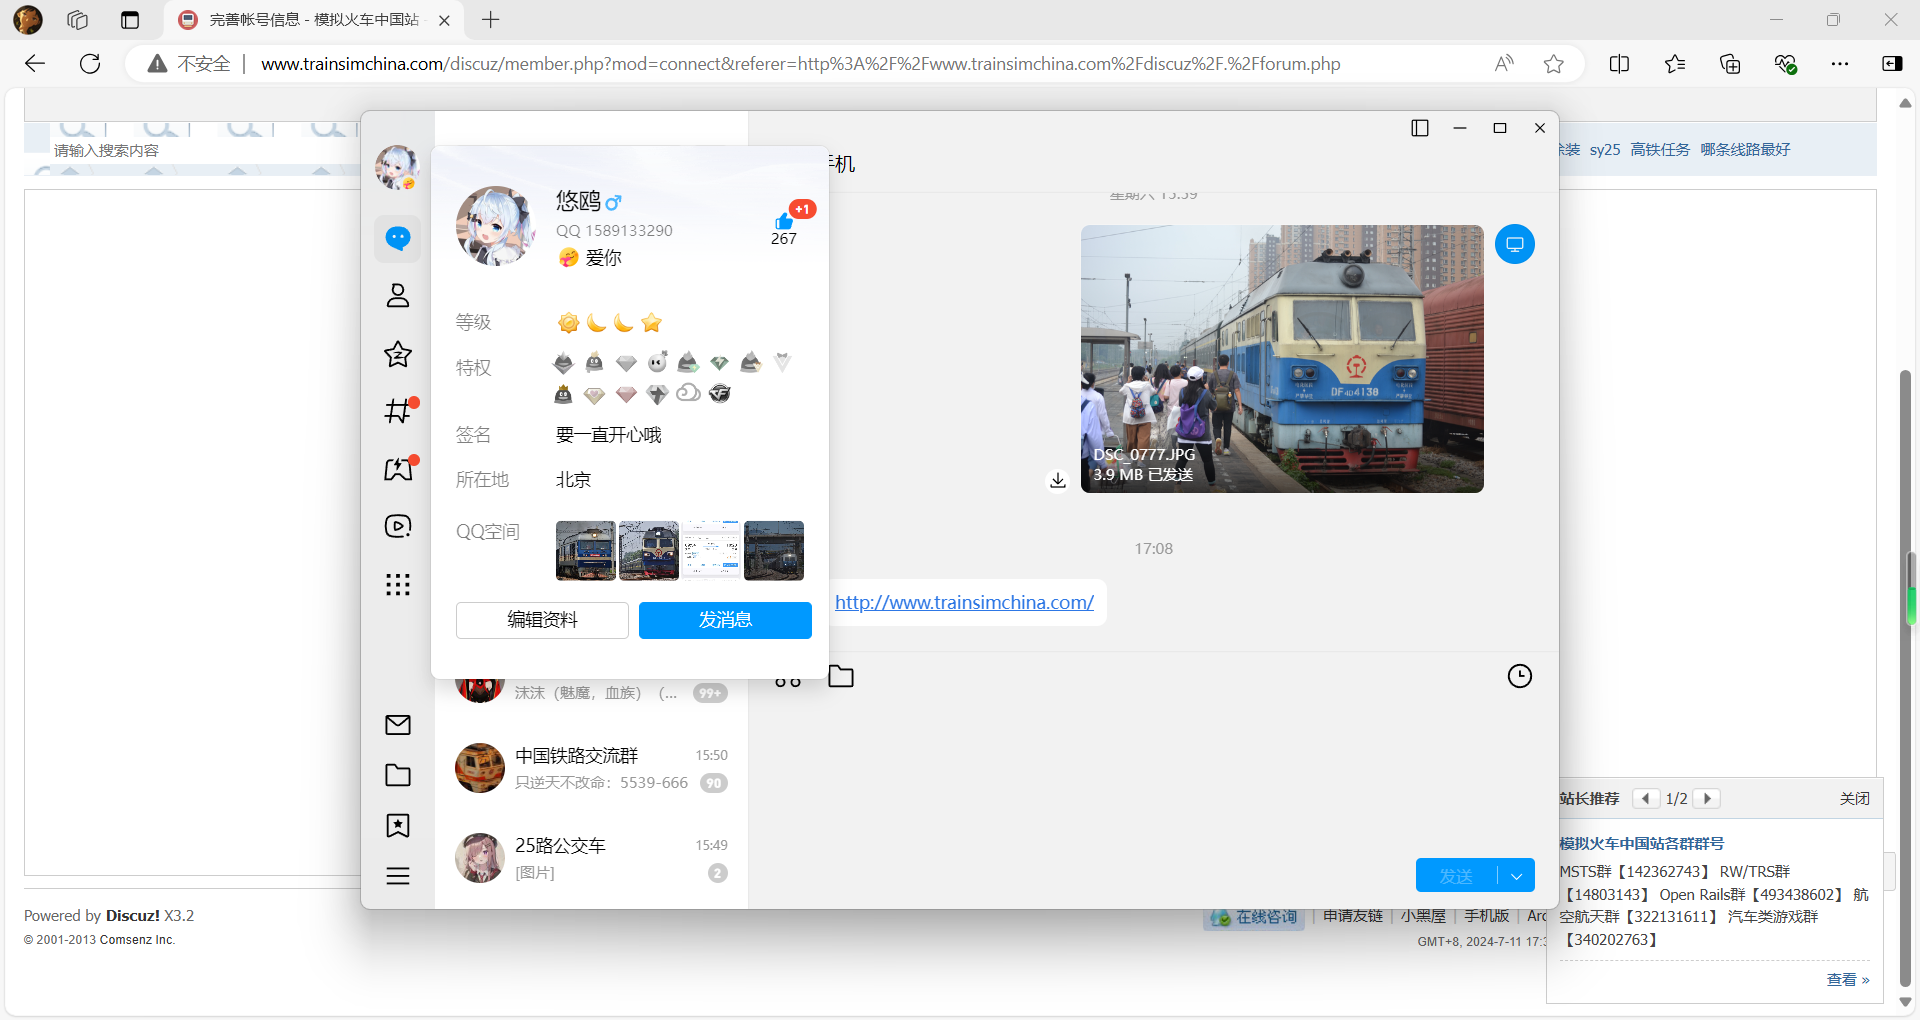This screenshot has height=1020, width=1920.
Task: Open browser read aloud icon
Action: [1504, 64]
